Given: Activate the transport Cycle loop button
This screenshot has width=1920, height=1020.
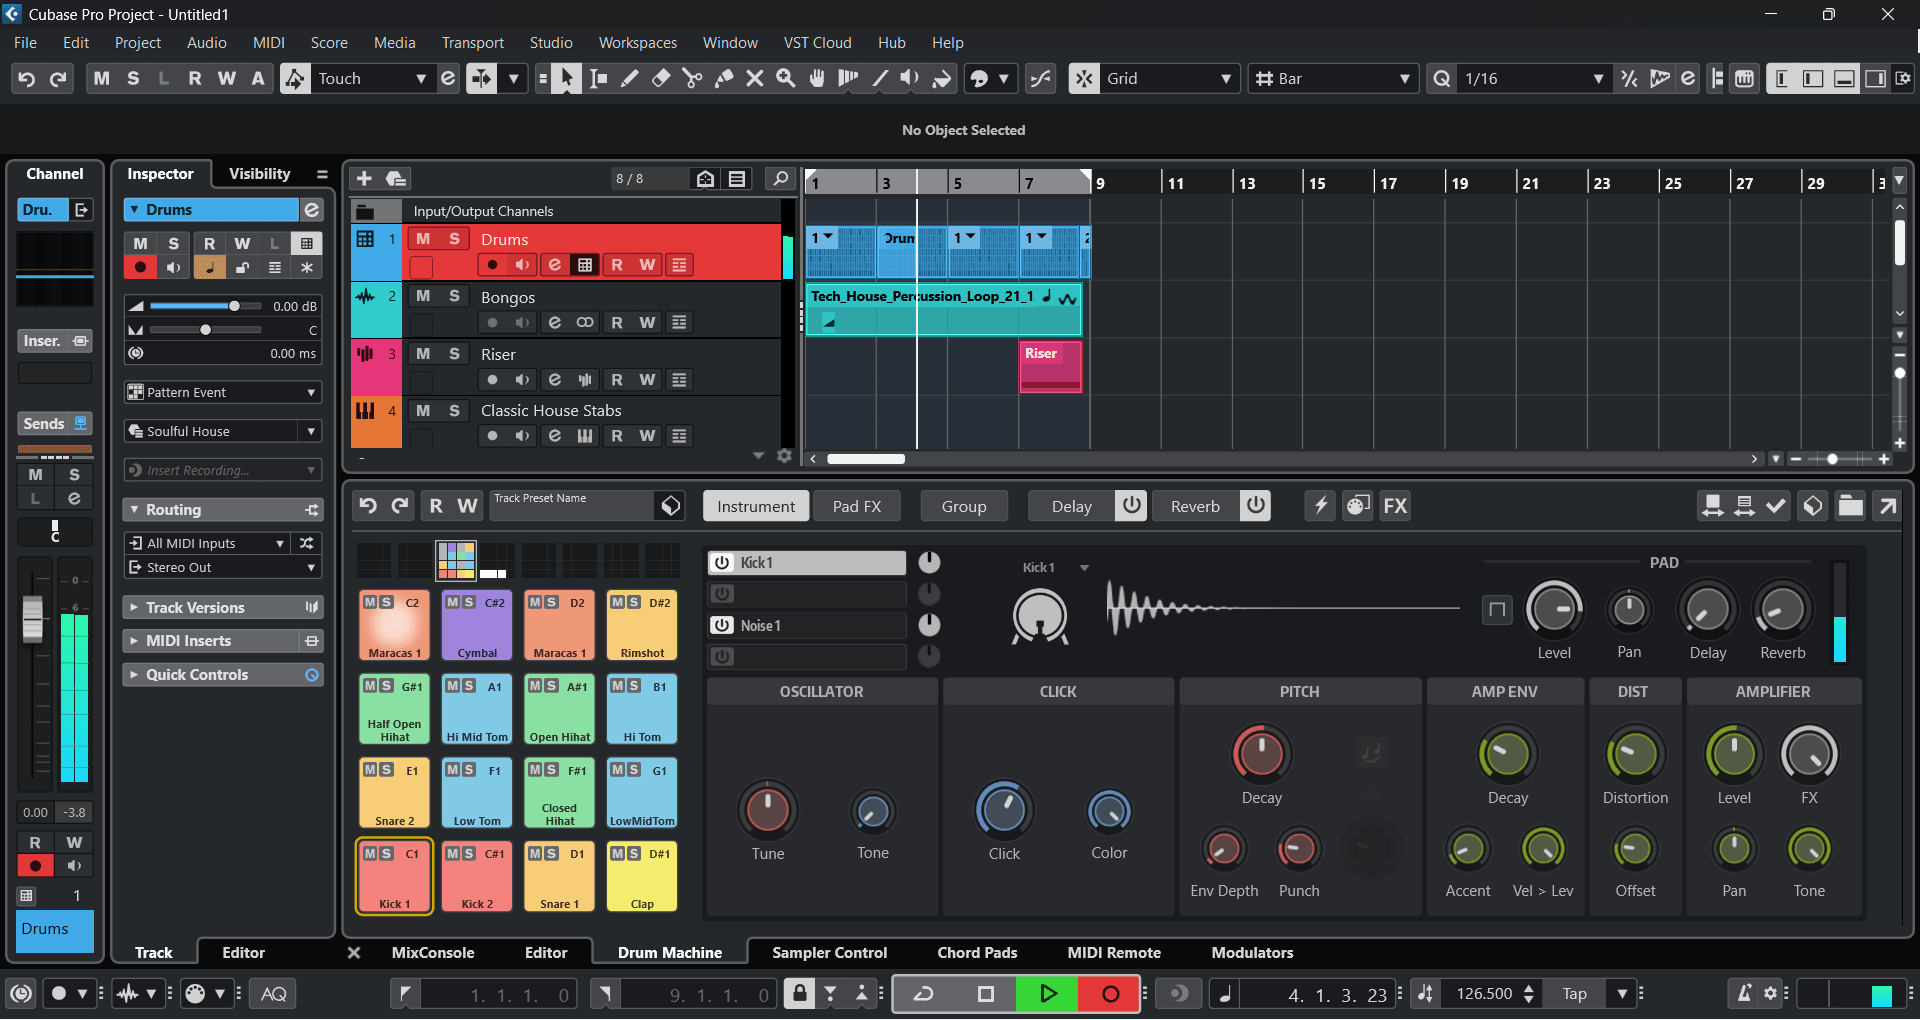Looking at the screenshot, I should [923, 994].
